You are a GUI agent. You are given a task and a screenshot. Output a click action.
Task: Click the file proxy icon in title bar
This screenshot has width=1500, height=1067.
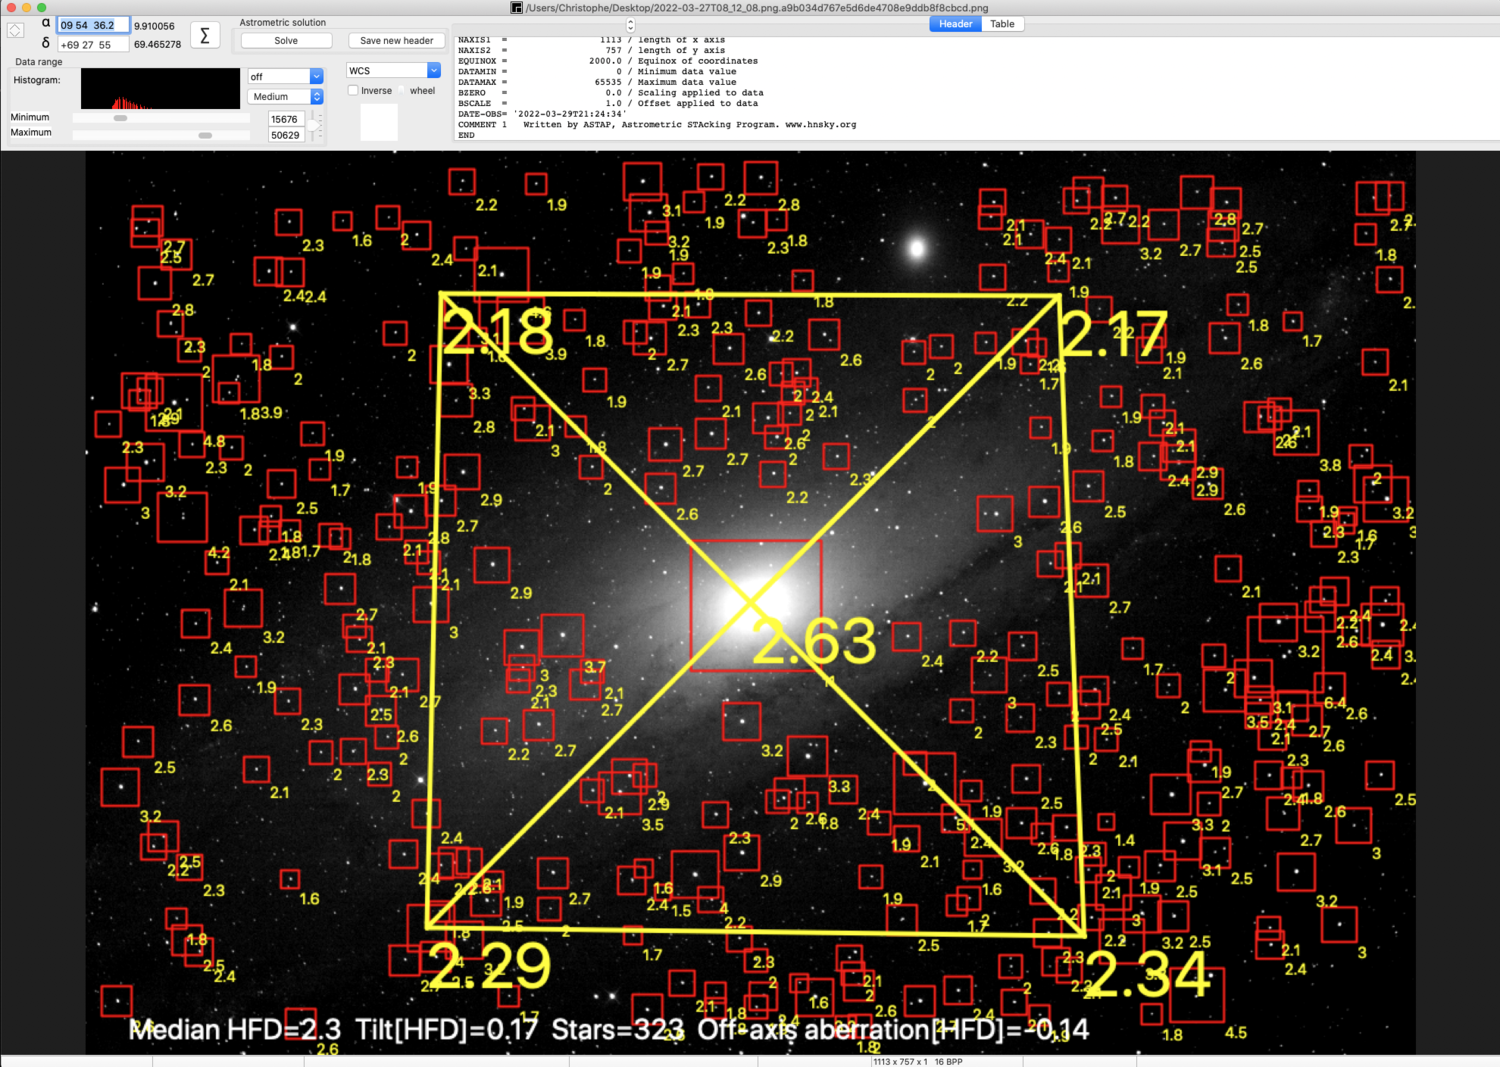[516, 8]
